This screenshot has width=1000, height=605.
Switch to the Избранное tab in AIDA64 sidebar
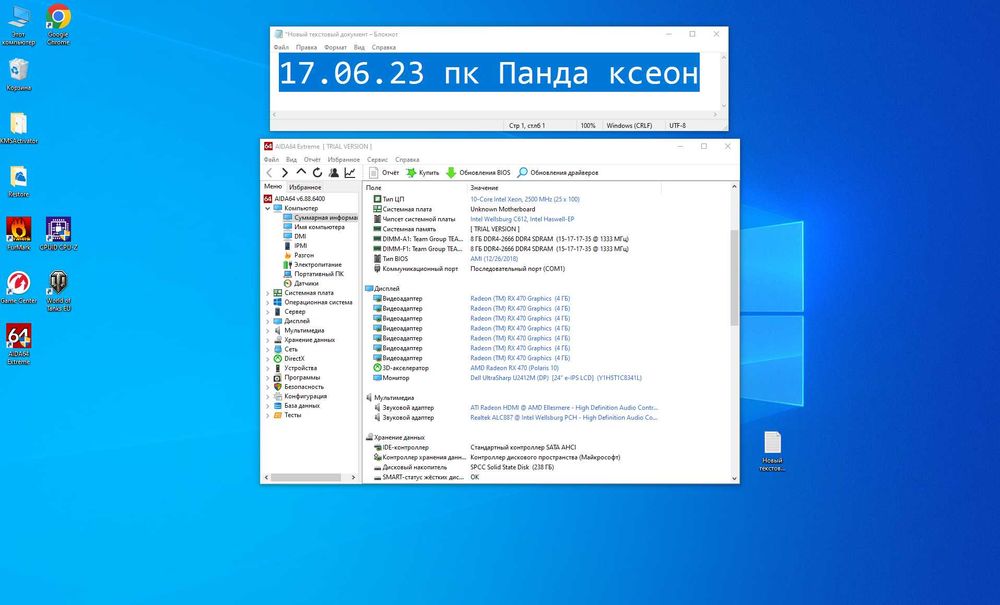pos(305,187)
